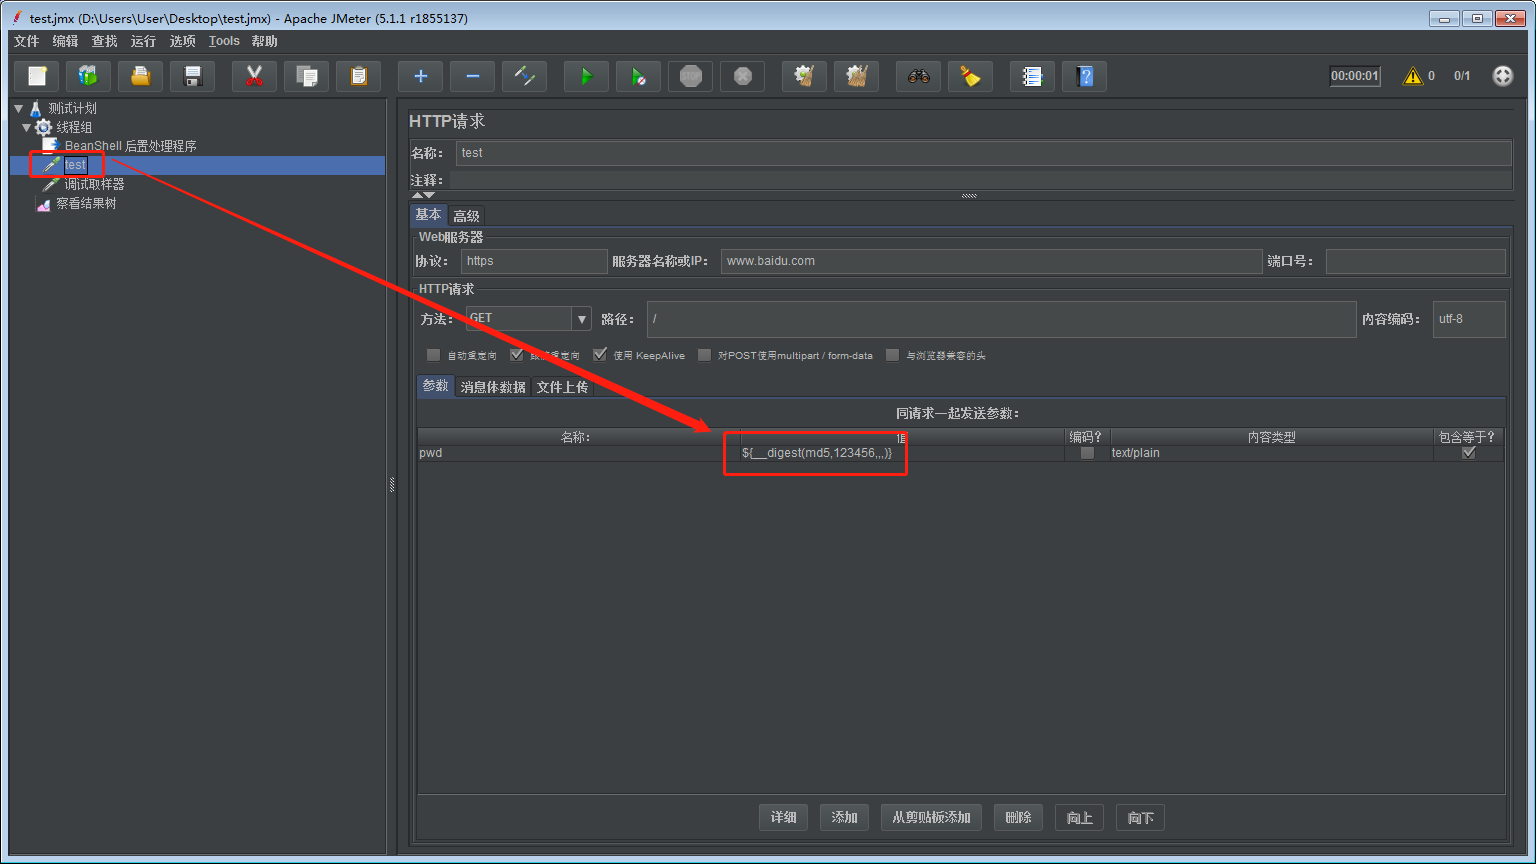The image size is (1536, 864).
Task: Toggle the 包含等于? checkbox for pwd
Action: (1469, 453)
